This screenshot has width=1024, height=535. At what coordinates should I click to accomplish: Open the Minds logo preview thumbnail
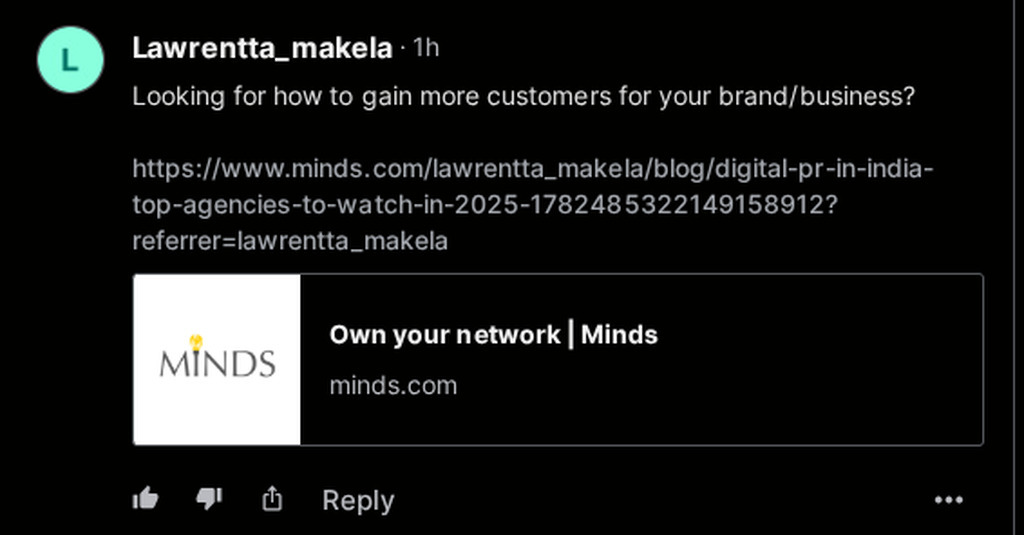click(x=217, y=359)
